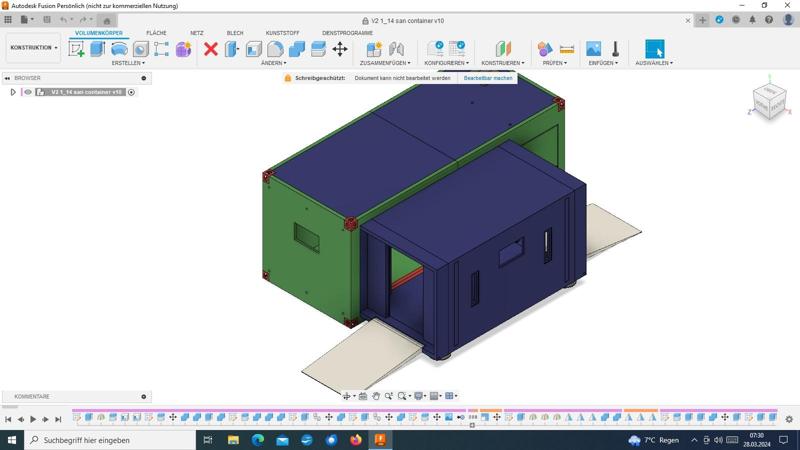This screenshot has height=450, width=800.
Task: Open timeline settings gear
Action: 789,419
